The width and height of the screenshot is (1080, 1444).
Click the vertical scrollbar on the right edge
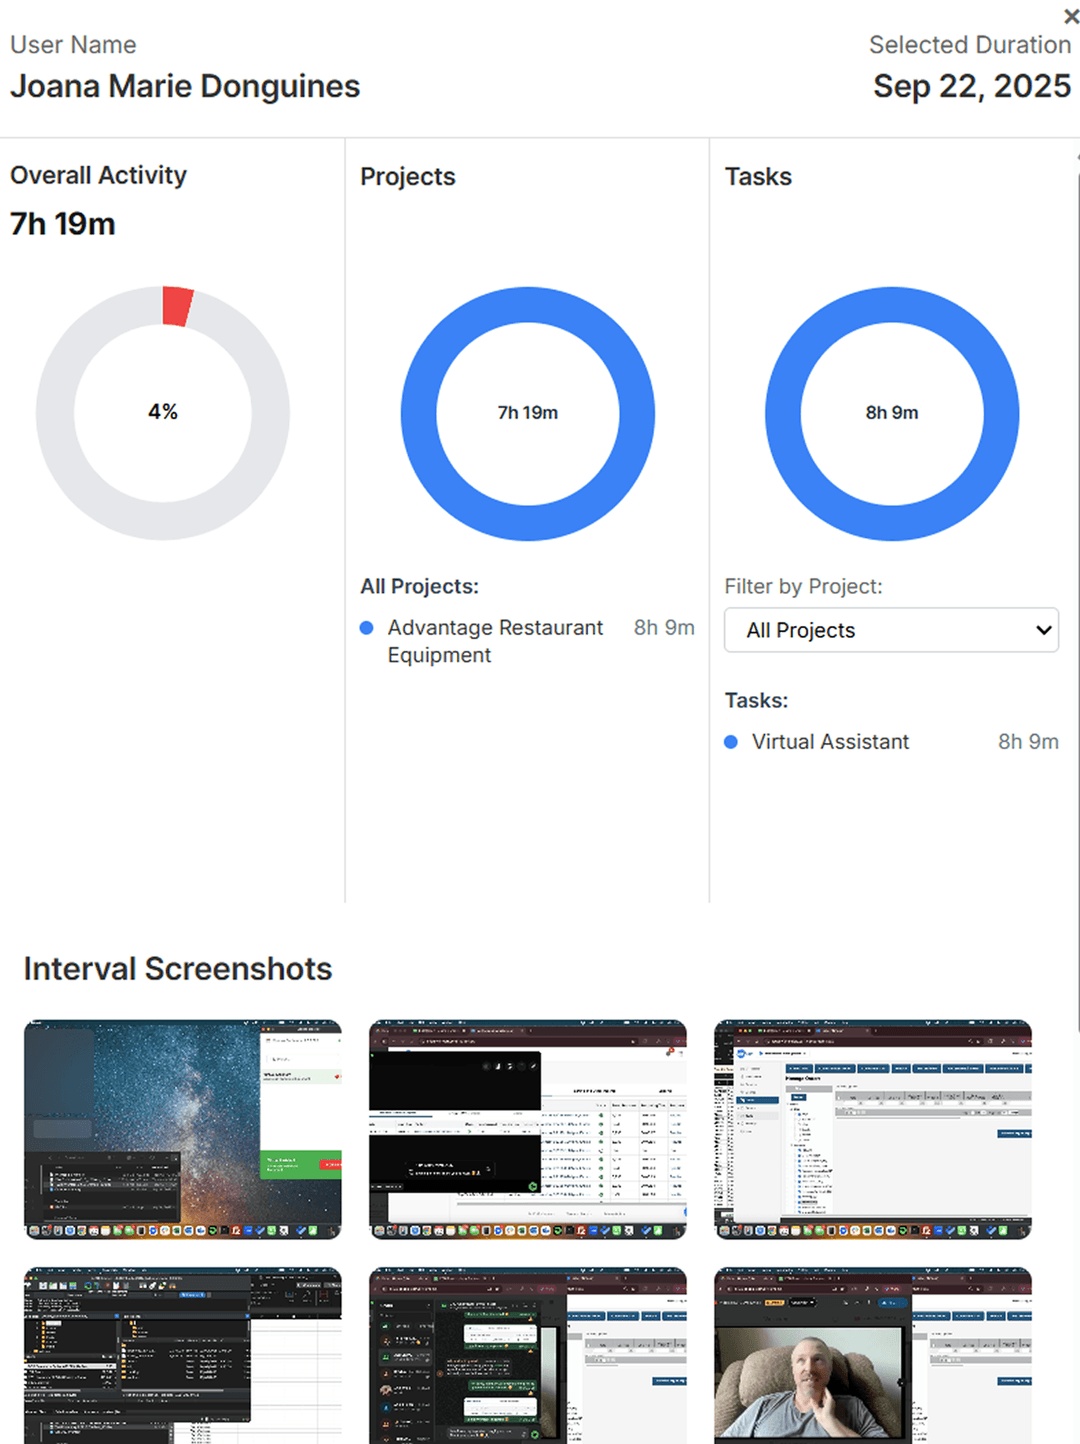pyautogui.click(x=1077, y=600)
